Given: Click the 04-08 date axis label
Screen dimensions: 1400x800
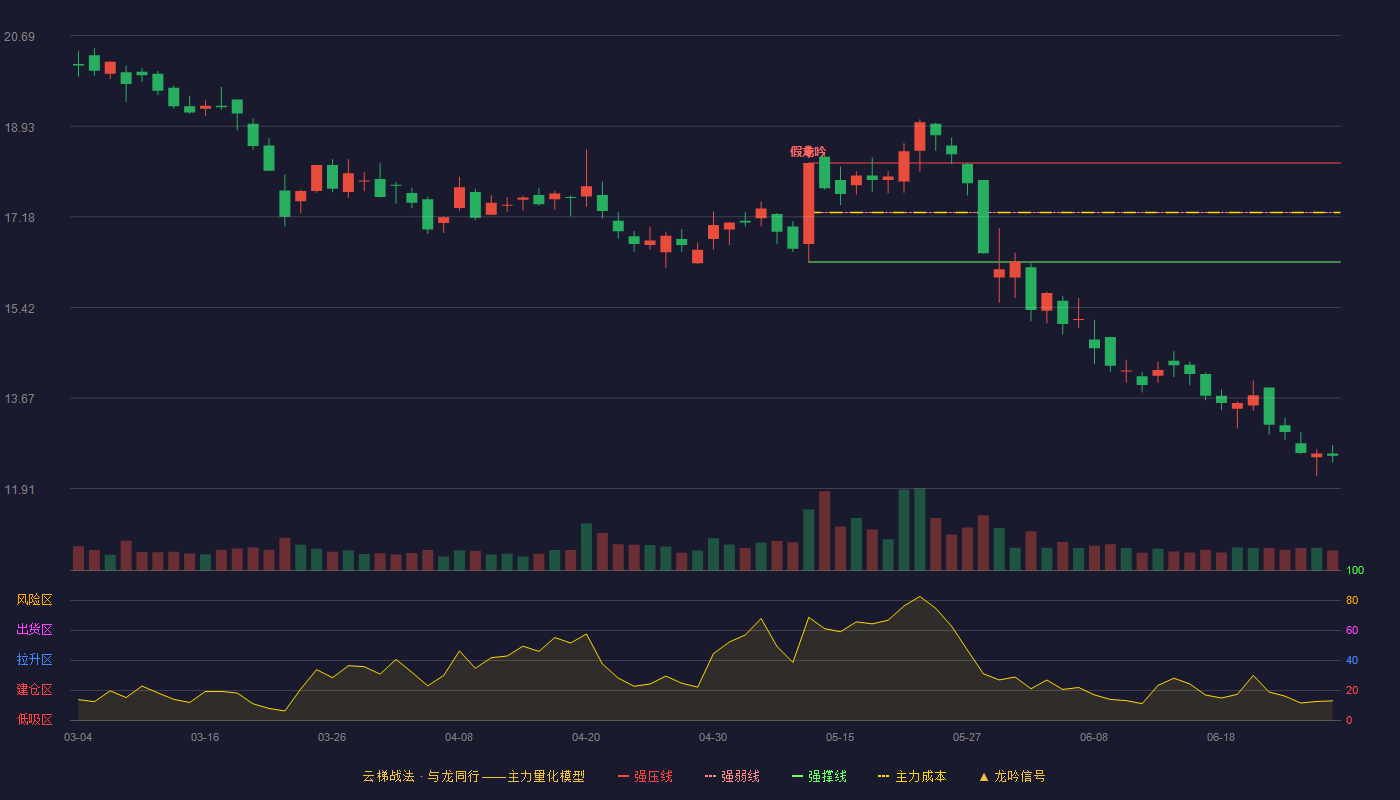Looking at the screenshot, I should point(459,737).
